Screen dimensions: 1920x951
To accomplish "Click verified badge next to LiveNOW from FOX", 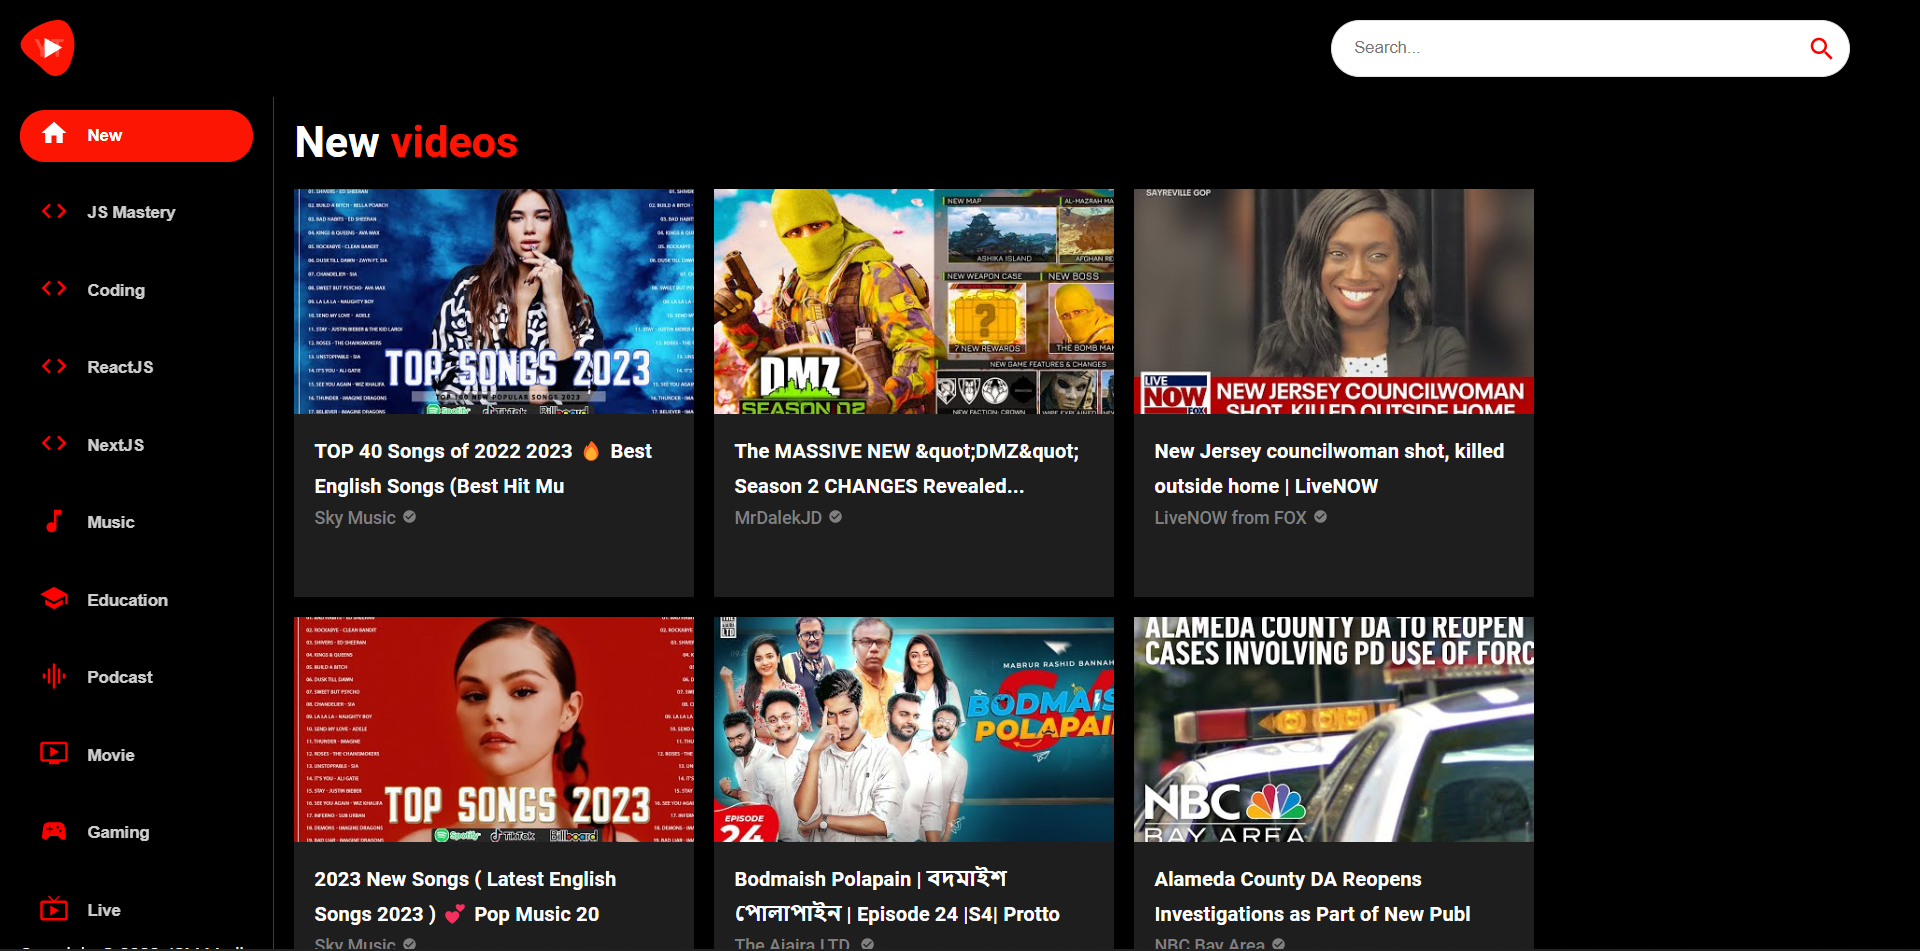I will tap(1320, 517).
